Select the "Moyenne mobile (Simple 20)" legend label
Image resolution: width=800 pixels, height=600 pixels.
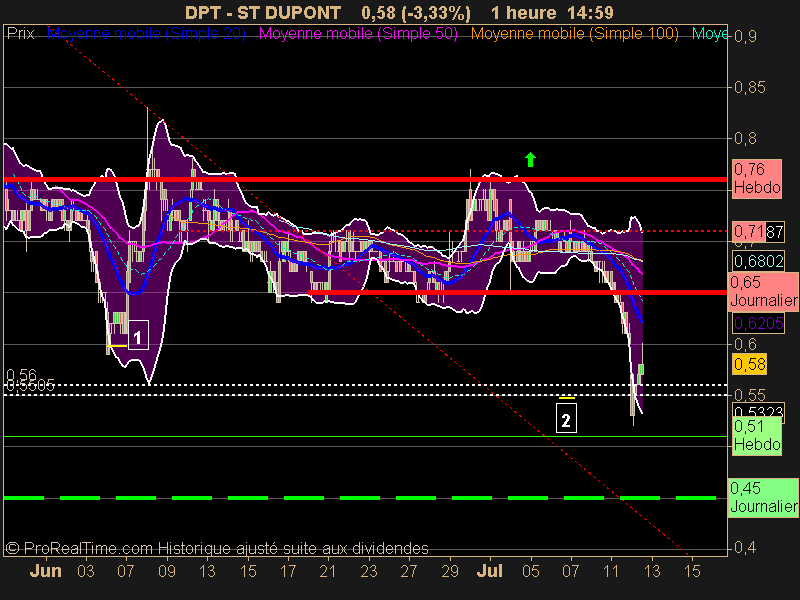coord(146,34)
